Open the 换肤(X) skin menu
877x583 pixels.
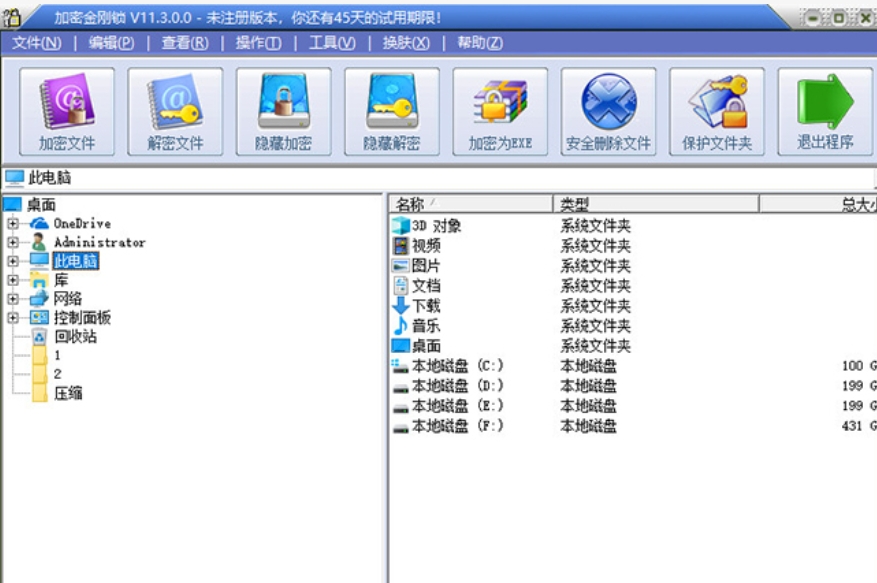coord(406,43)
